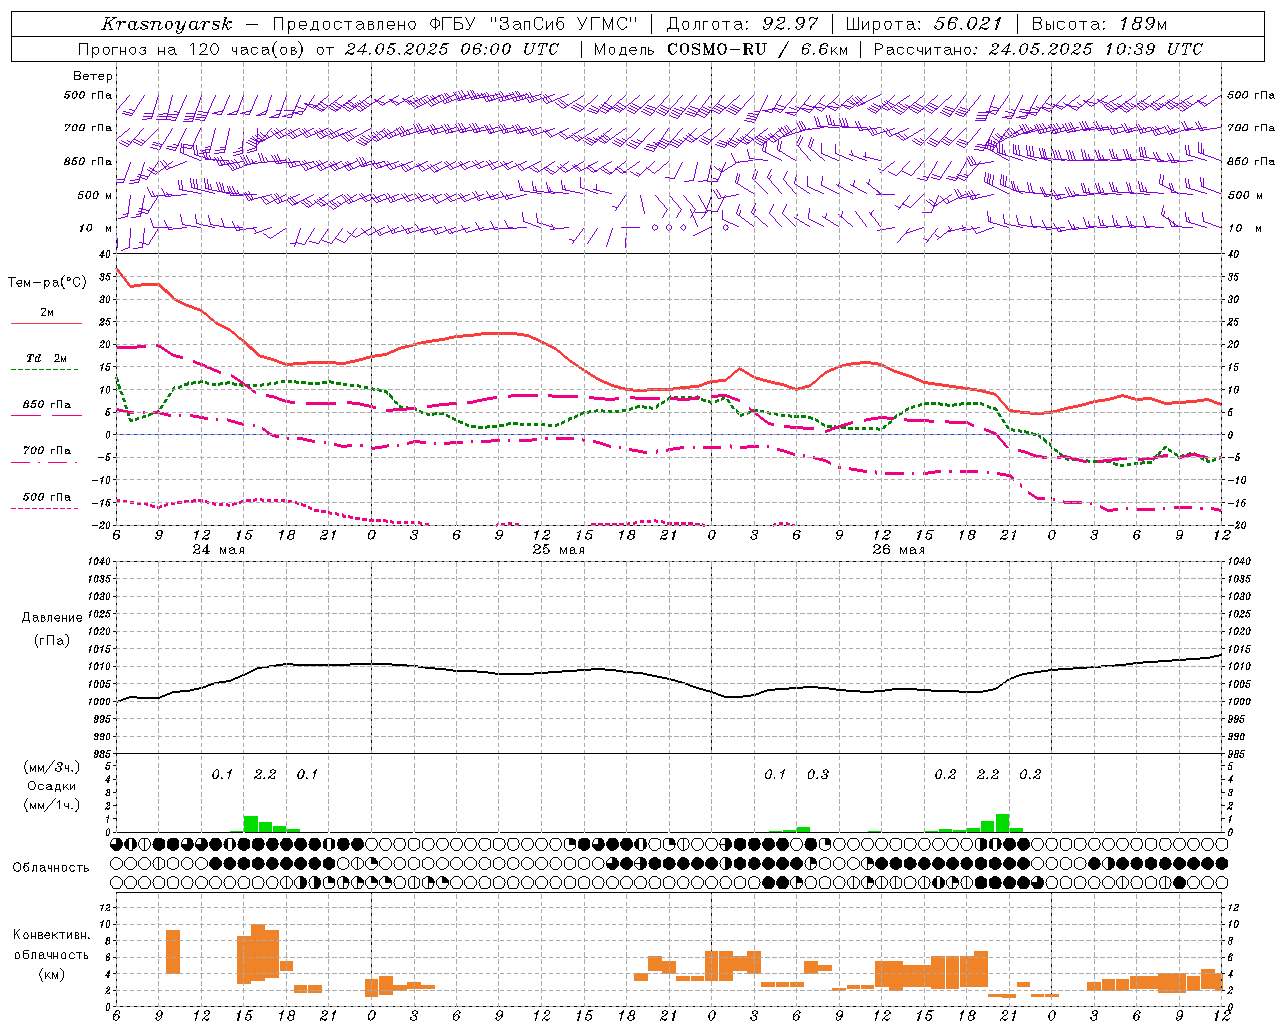This screenshot has width=1280, height=1024.
Task: Click the Конвективн. облачность (км) label
Action: 51,954
